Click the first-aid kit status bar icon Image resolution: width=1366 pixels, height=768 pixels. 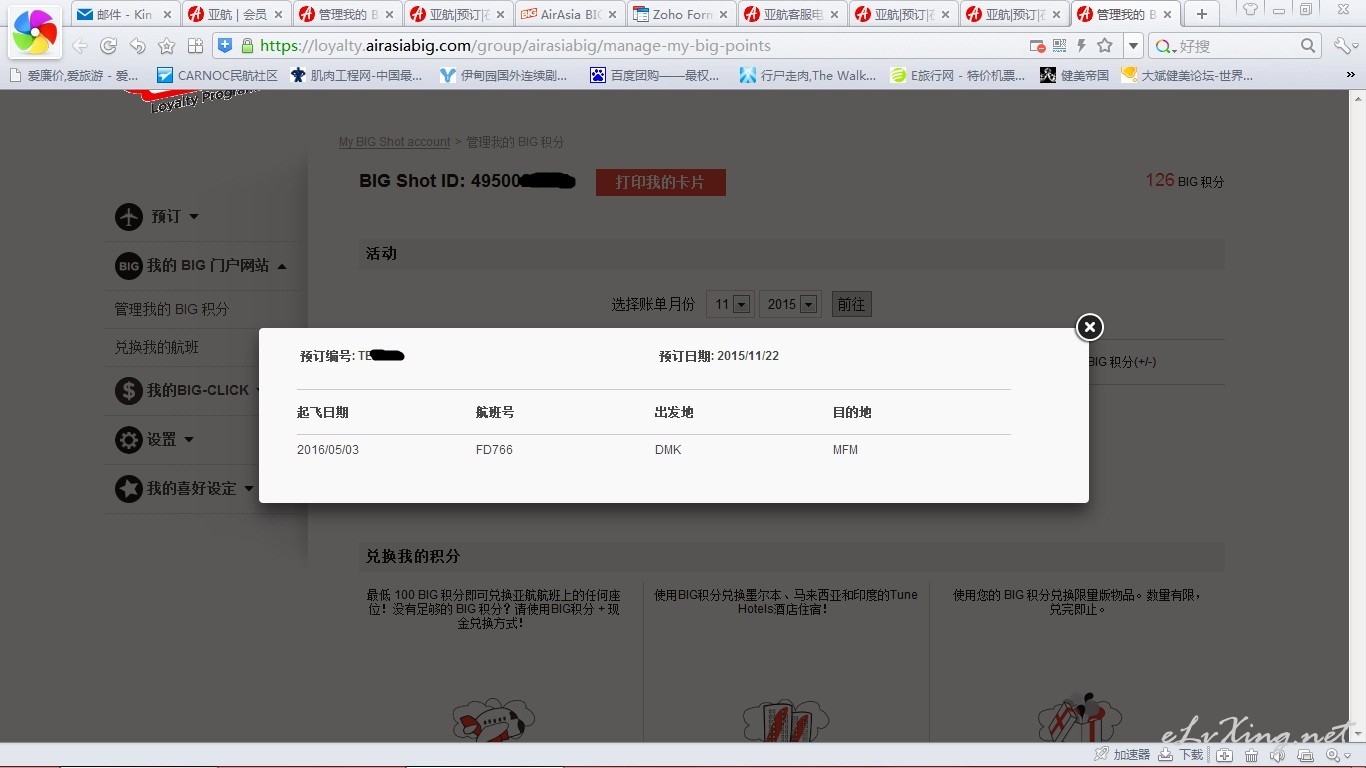(x=1225, y=755)
